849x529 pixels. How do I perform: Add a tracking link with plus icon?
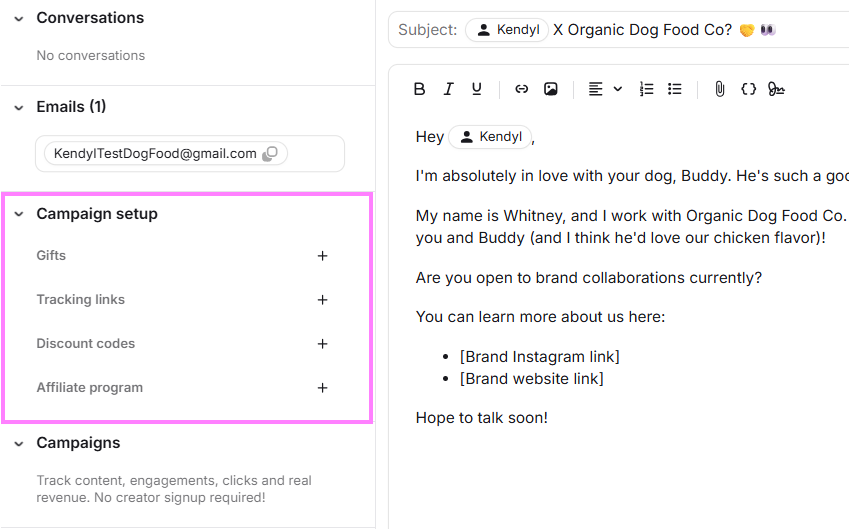[322, 300]
